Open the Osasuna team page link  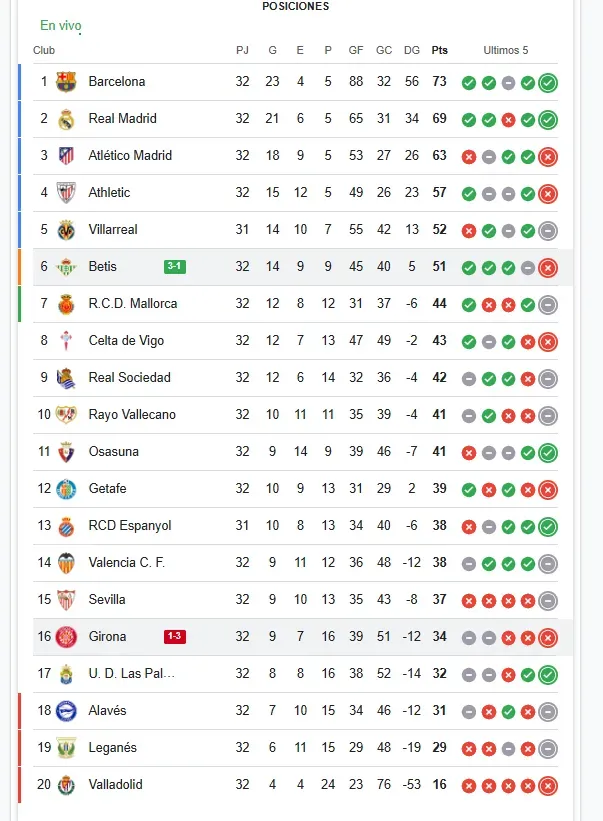(113, 452)
